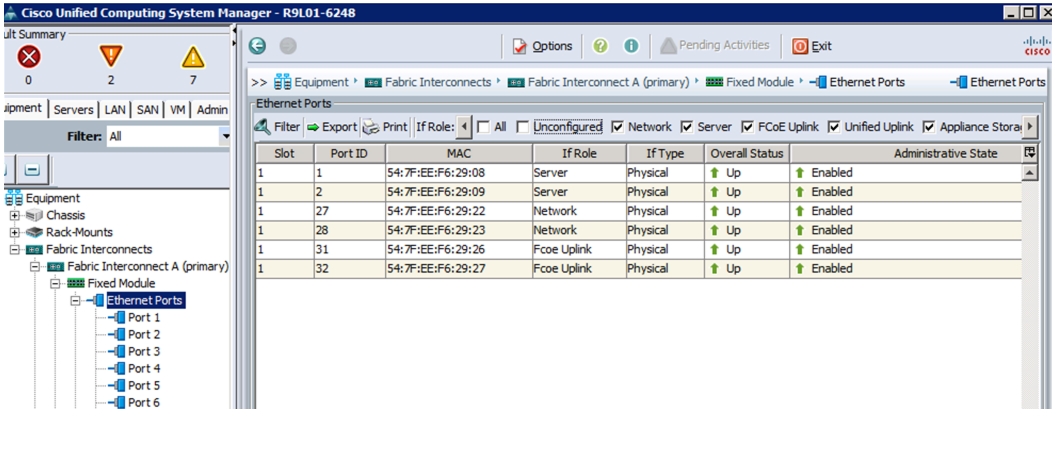Sort by the Port ID column header
This screenshot has width=1058, height=449.
(350, 153)
